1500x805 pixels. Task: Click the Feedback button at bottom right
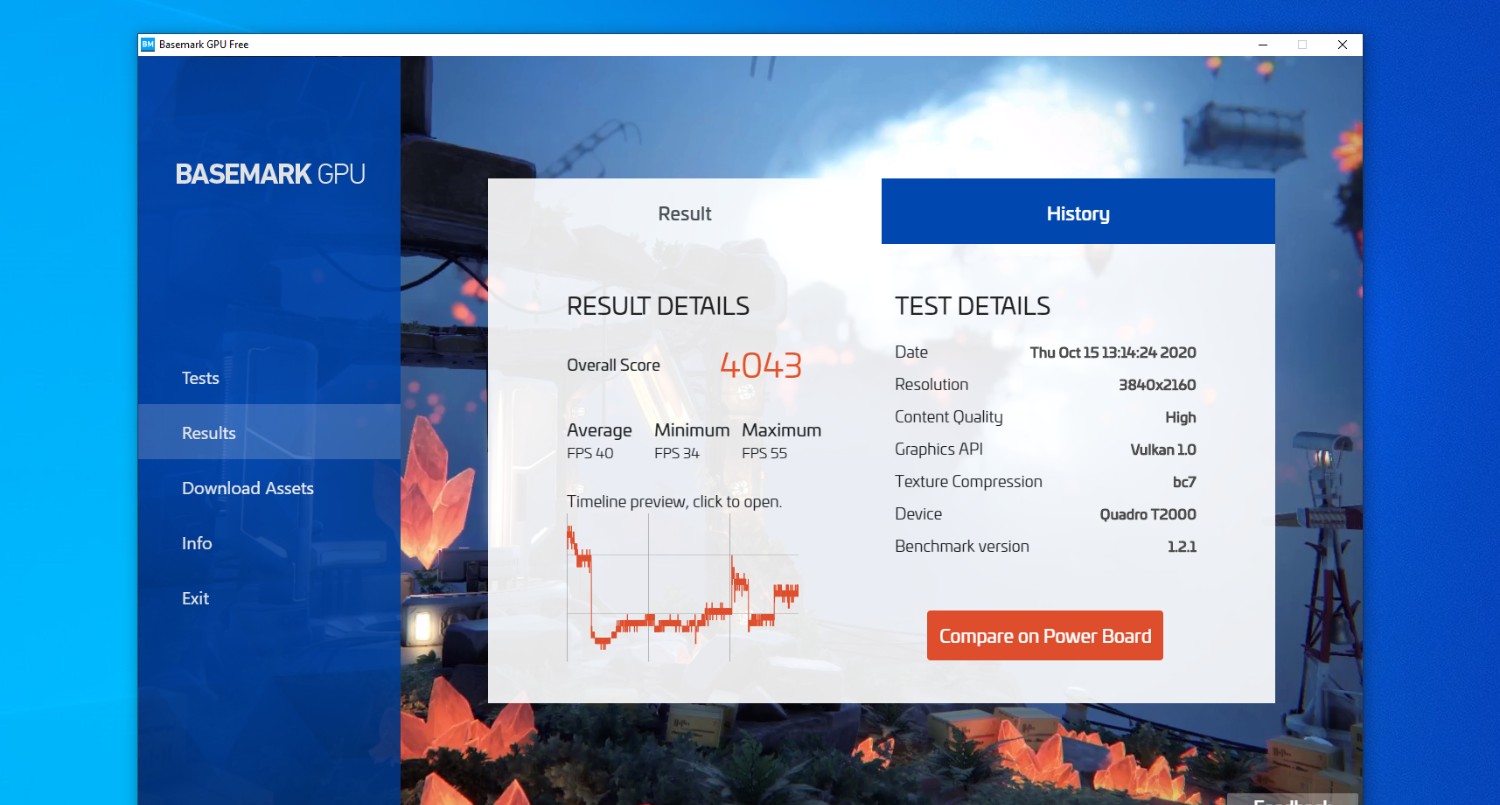1292,799
